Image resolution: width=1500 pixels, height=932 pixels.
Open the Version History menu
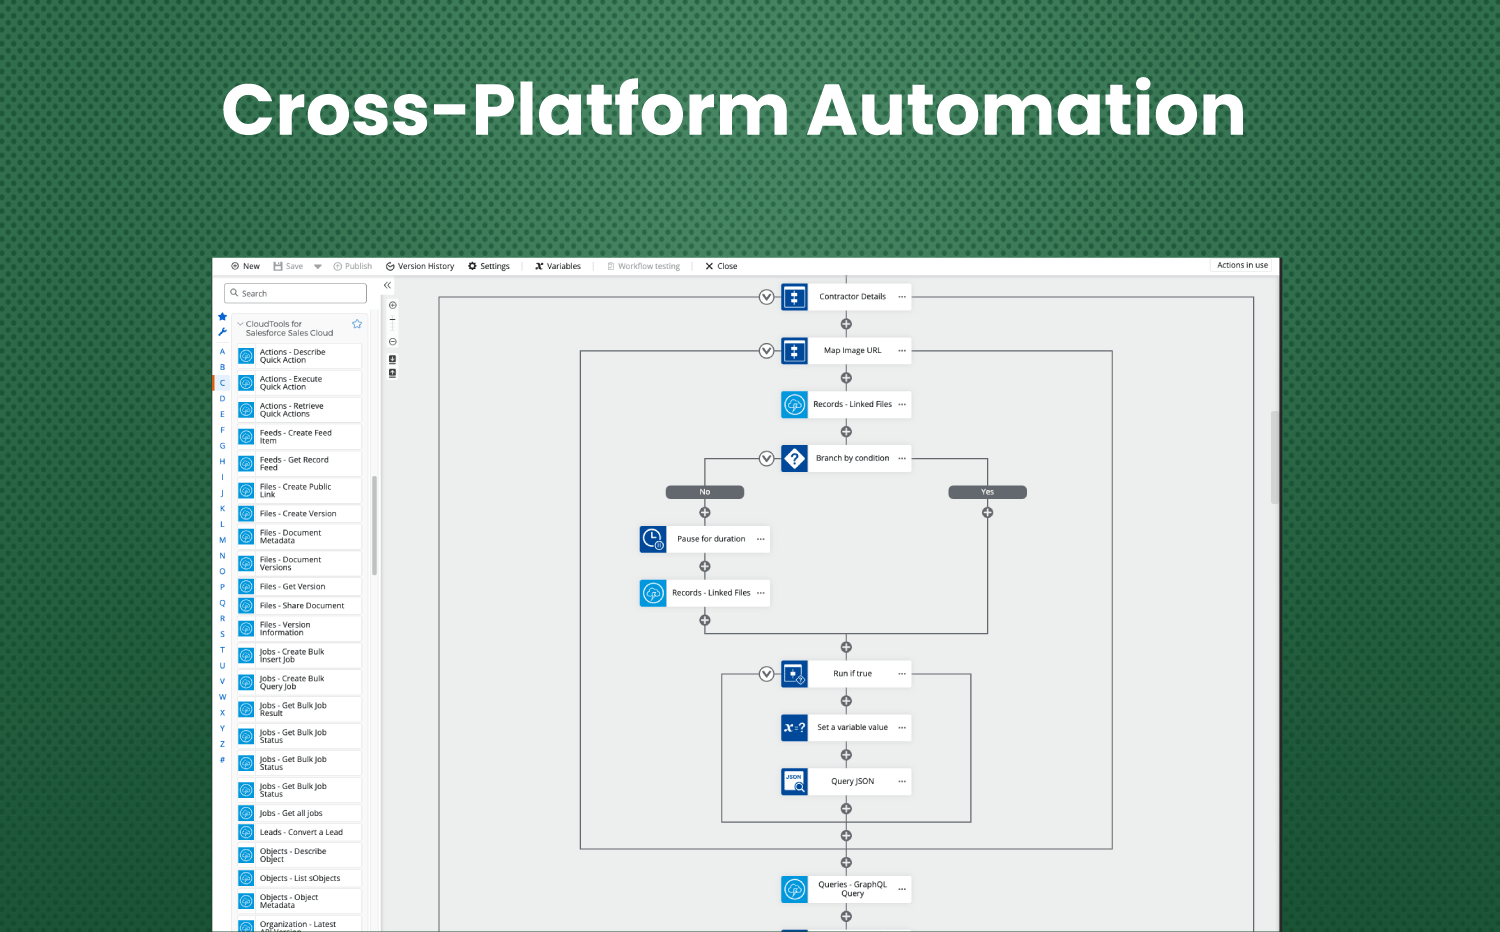point(419,266)
